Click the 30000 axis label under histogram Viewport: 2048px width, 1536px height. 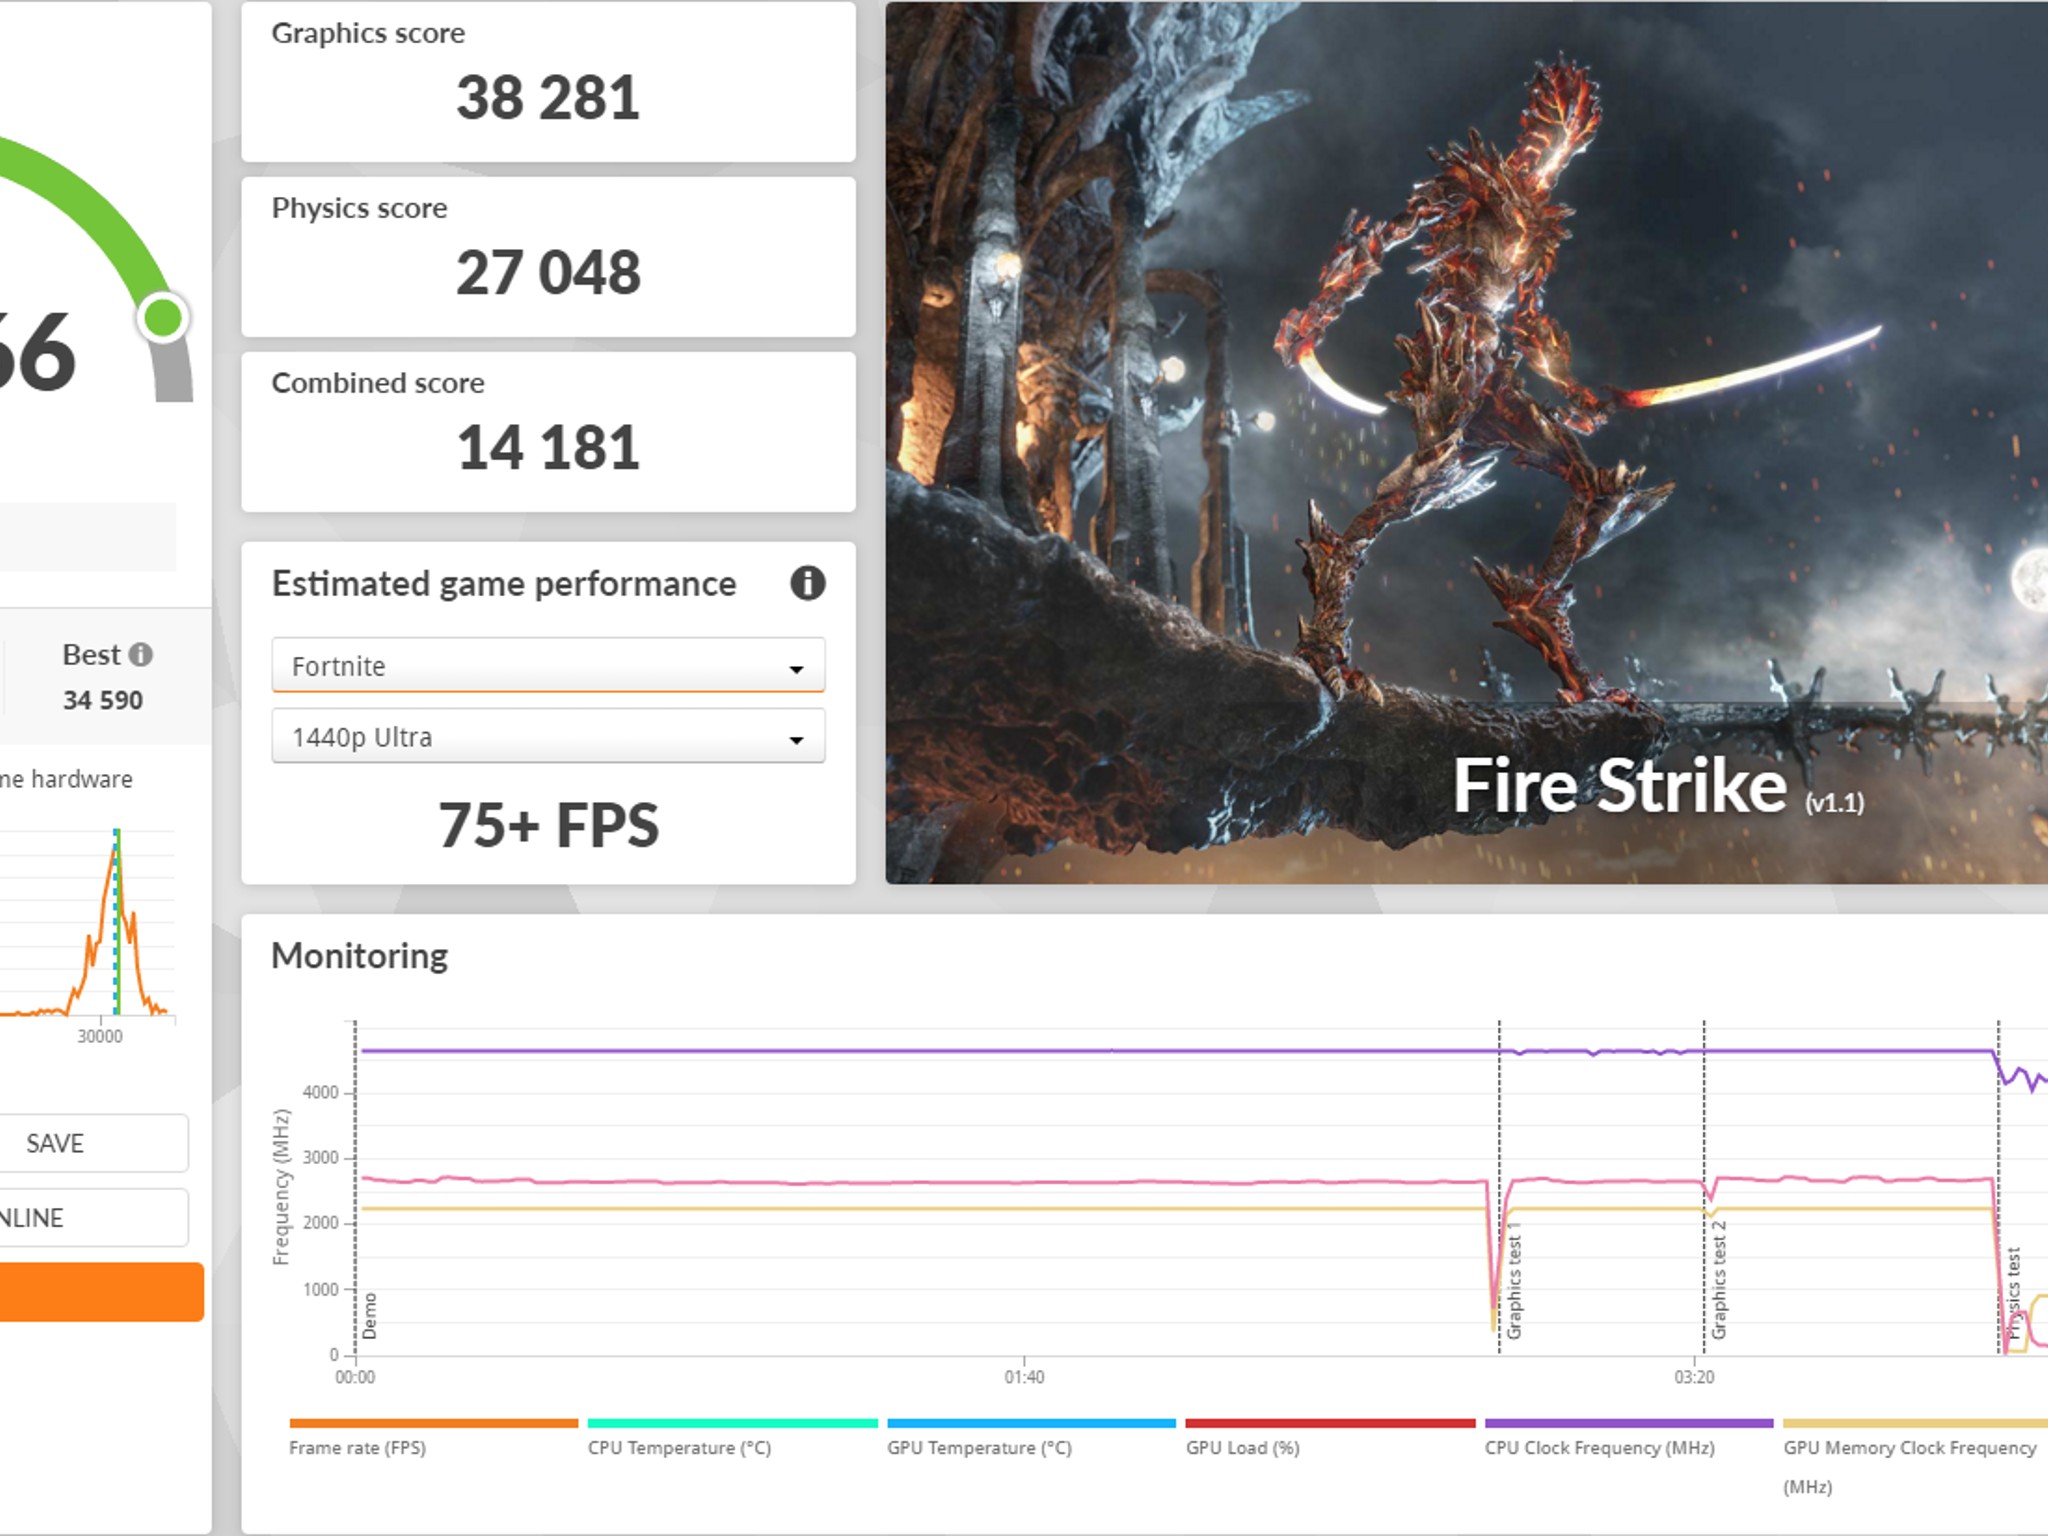pos(100,1036)
